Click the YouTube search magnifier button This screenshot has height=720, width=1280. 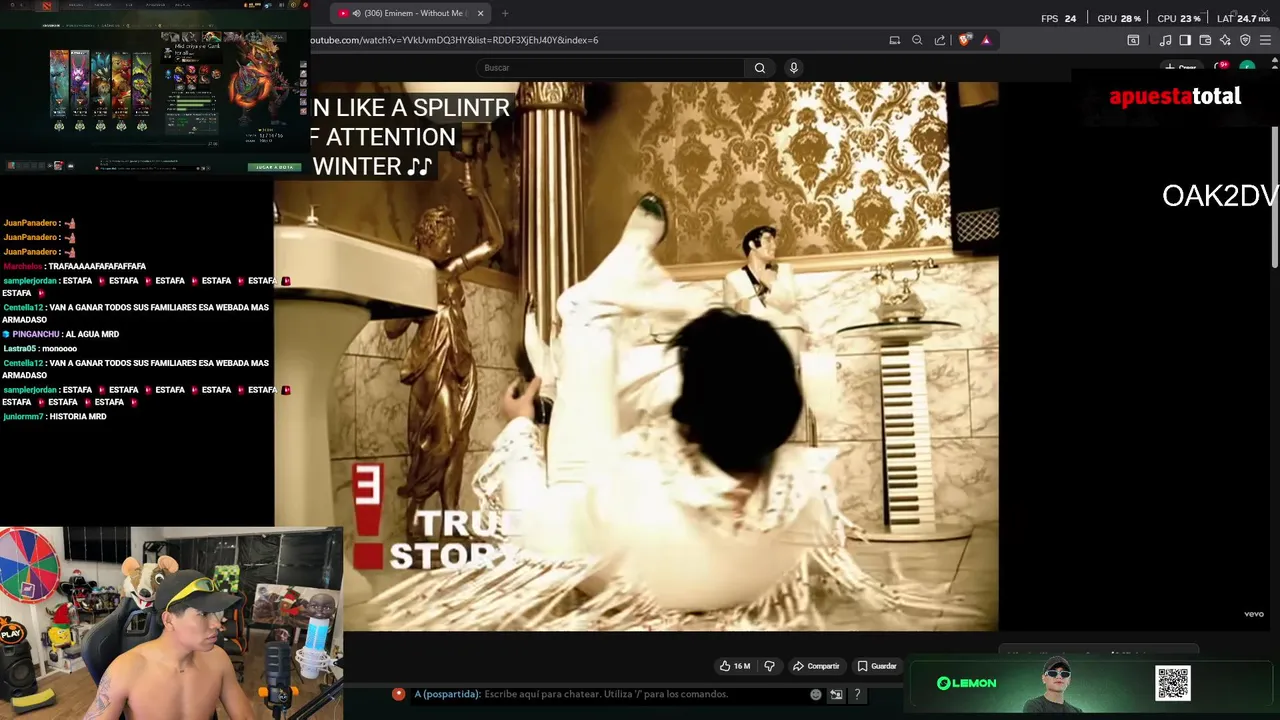[760, 68]
